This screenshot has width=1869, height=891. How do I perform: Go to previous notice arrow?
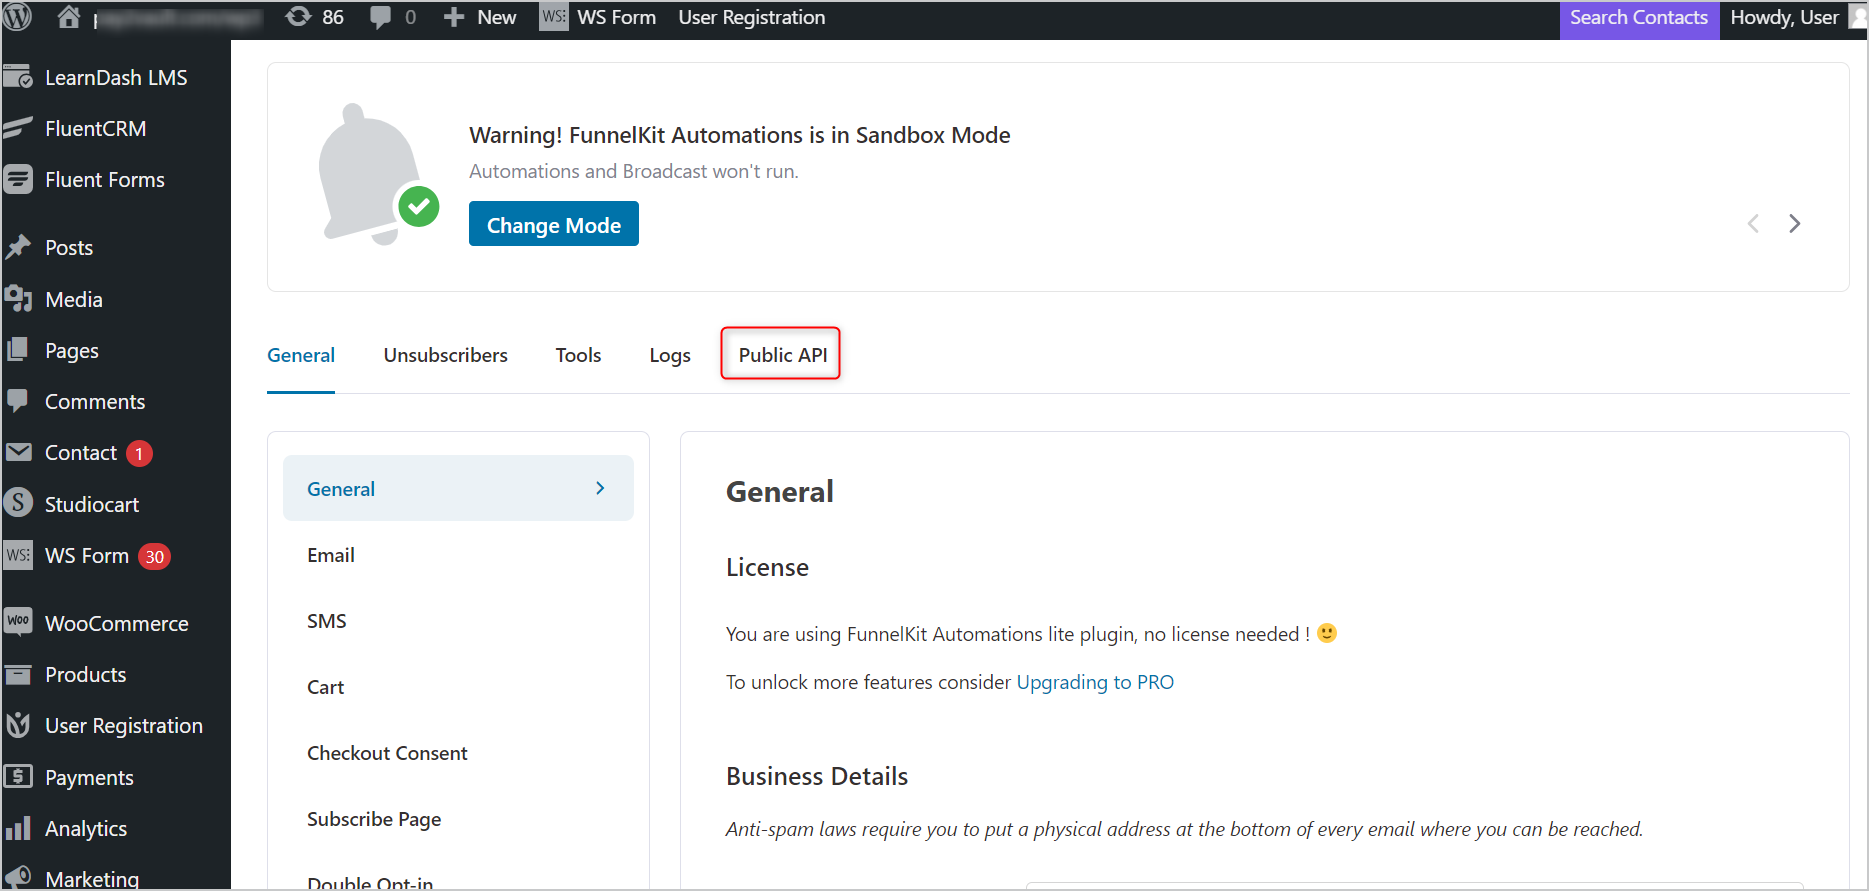tap(1753, 223)
